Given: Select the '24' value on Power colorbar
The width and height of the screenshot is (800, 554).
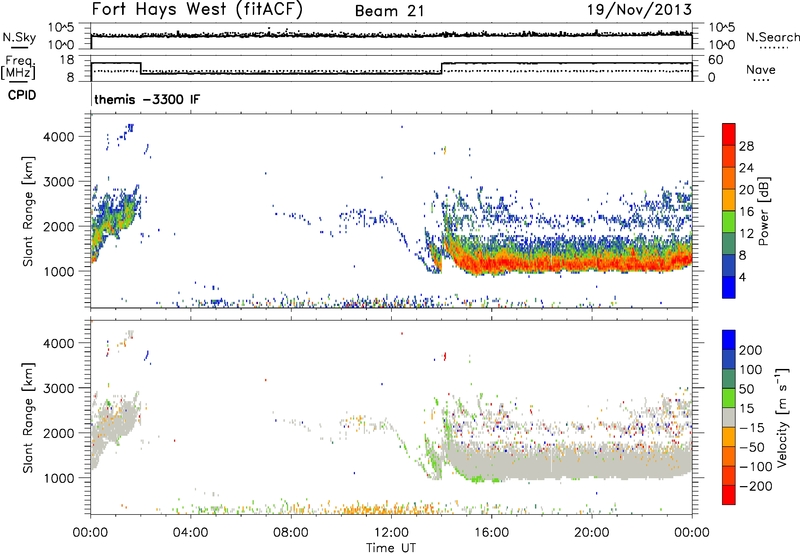Looking at the screenshot, I should (x=746, y=168).
